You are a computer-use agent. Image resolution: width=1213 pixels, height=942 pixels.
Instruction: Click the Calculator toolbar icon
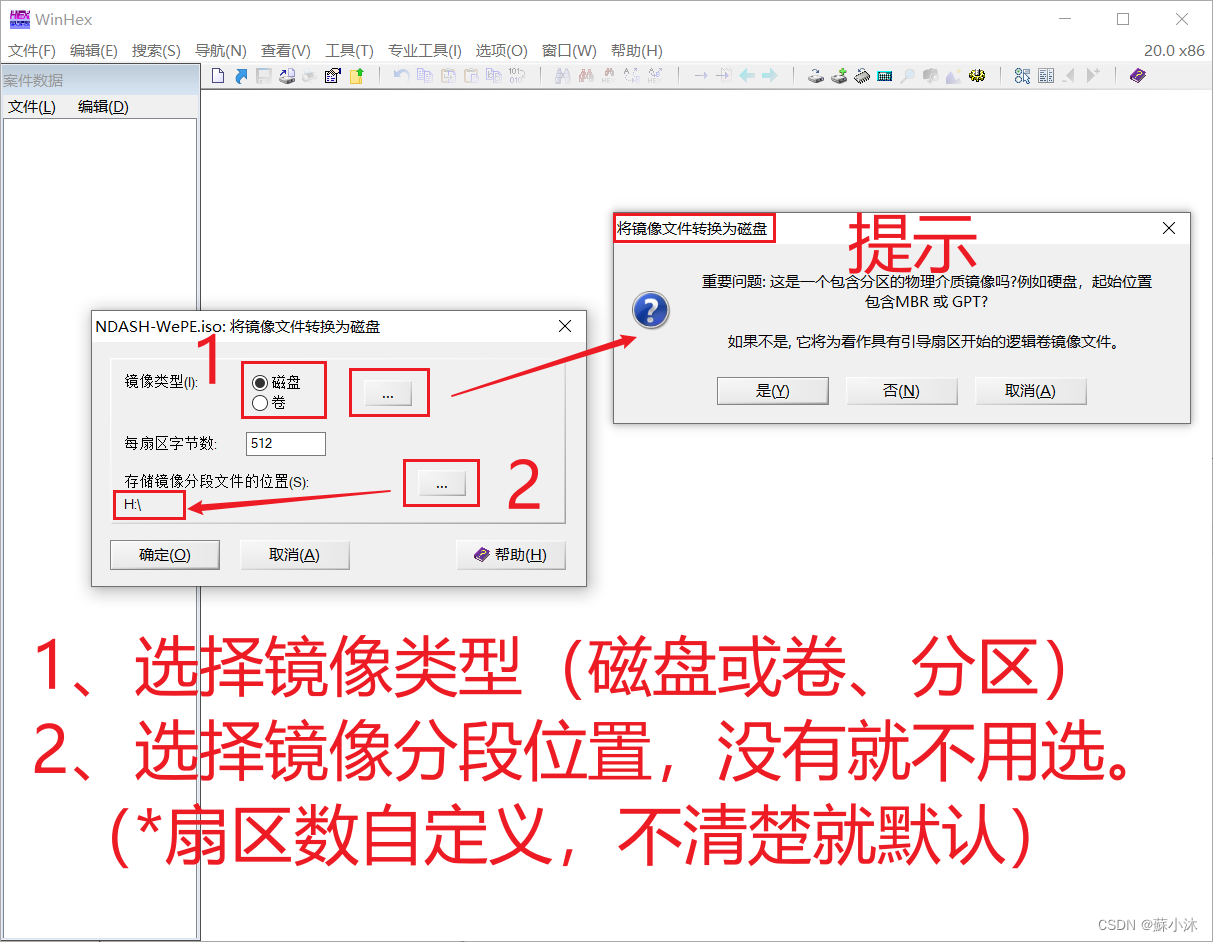point(885,76)
